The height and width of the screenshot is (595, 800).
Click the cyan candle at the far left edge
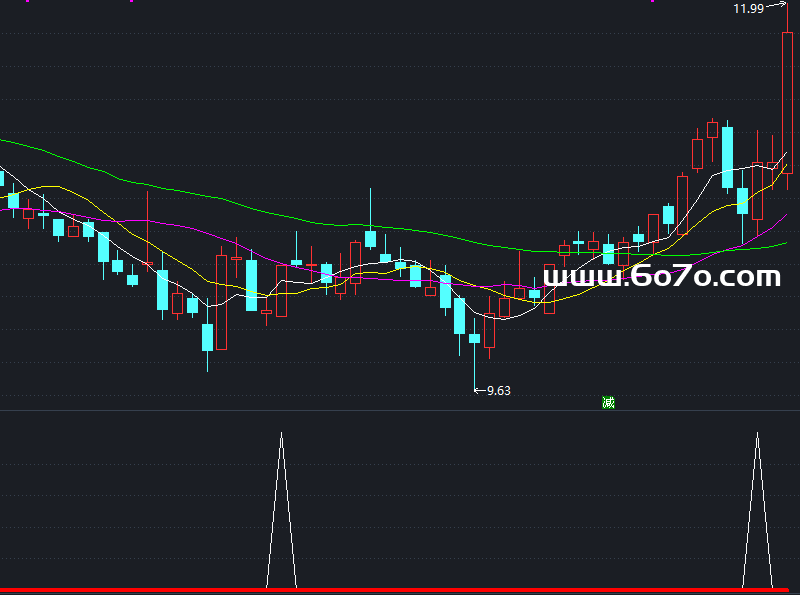pyautogui.click(x=2, y=179)
